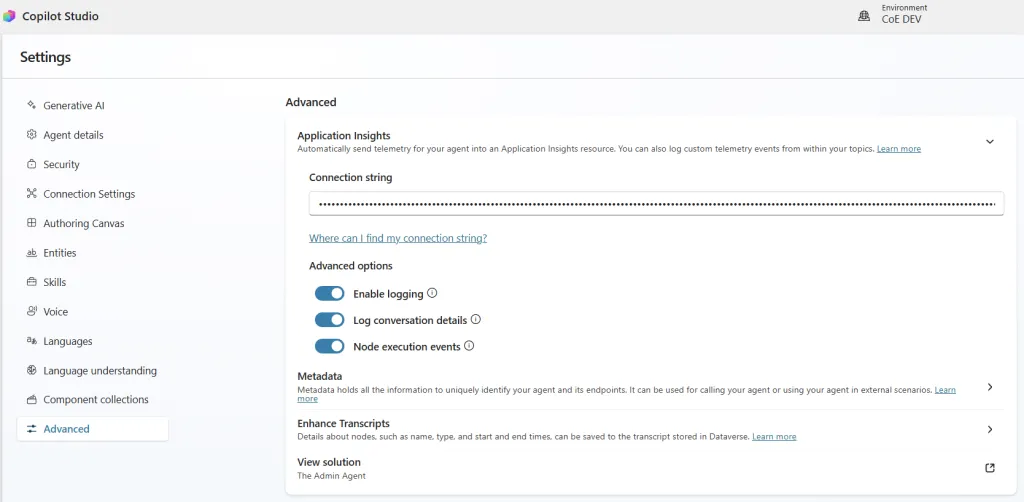Click the Copilot Studio title text
Viewport: 1024px width, 502px height.
click(60, 16)
